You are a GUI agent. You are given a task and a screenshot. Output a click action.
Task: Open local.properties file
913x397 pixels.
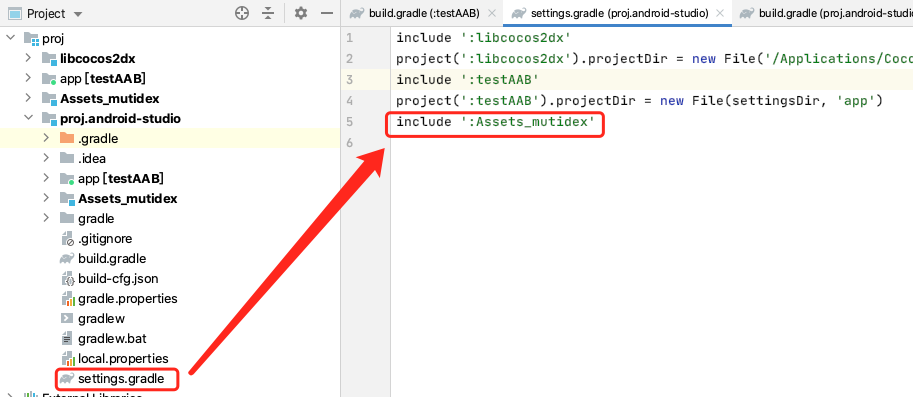click(123, 358)
